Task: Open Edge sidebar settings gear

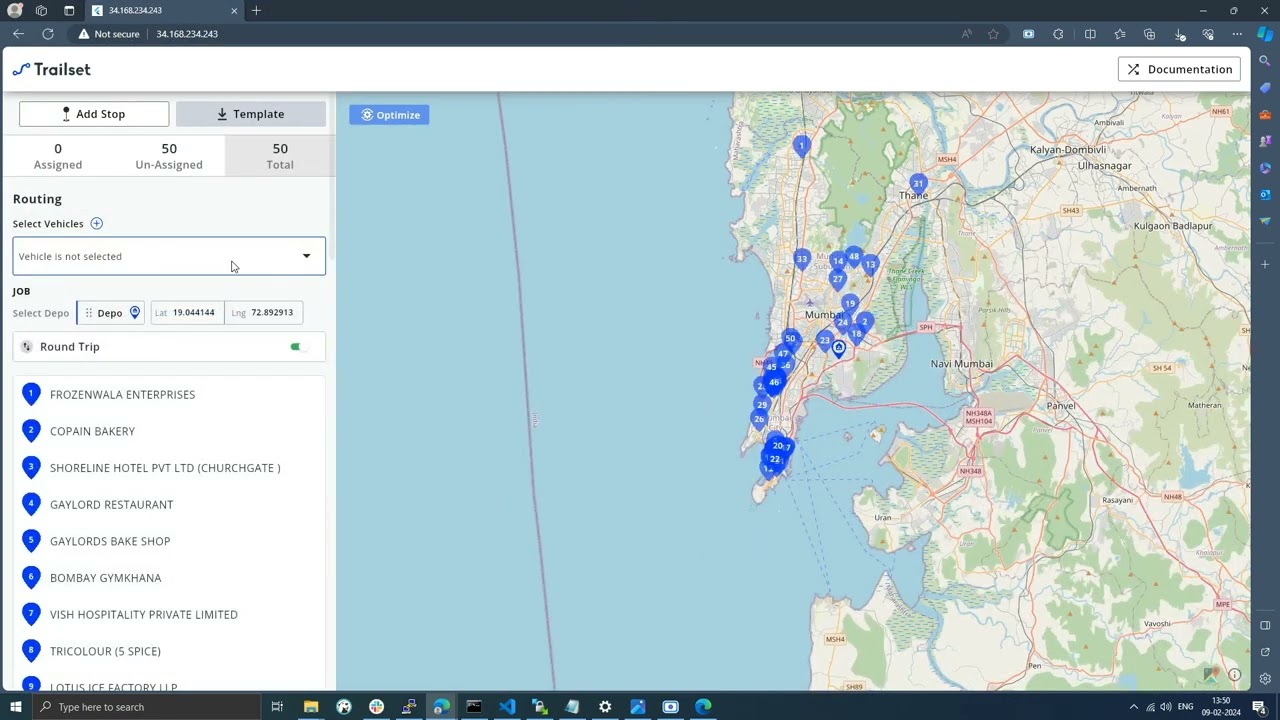Action: click(x=1265, y=679)
